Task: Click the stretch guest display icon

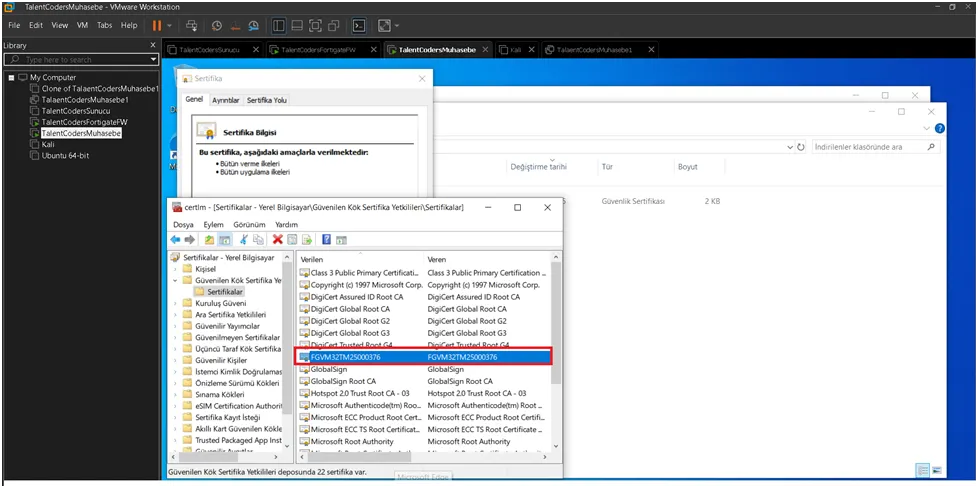Action: pyautogui.click(x=384, y=26)
